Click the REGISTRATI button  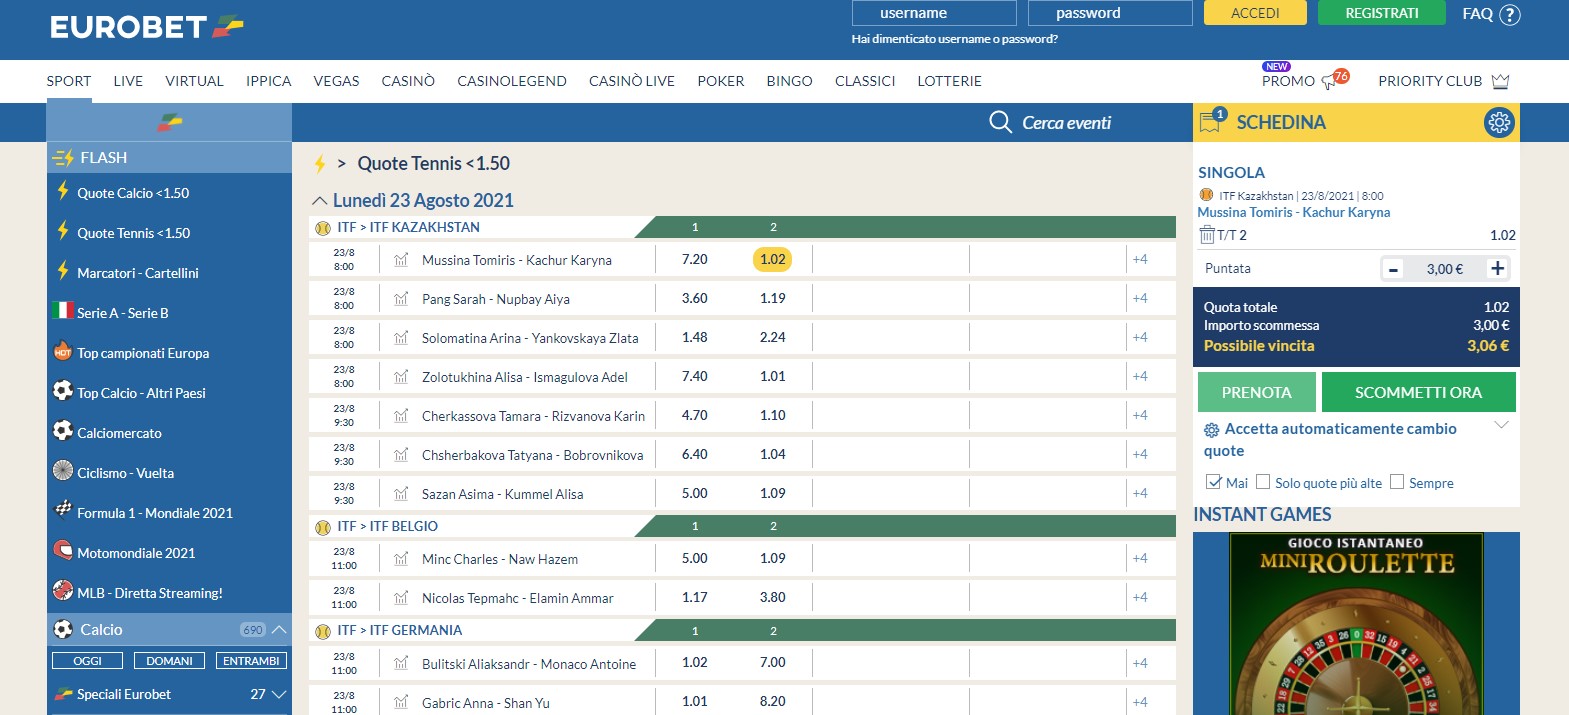click(x=1382, y=13)
